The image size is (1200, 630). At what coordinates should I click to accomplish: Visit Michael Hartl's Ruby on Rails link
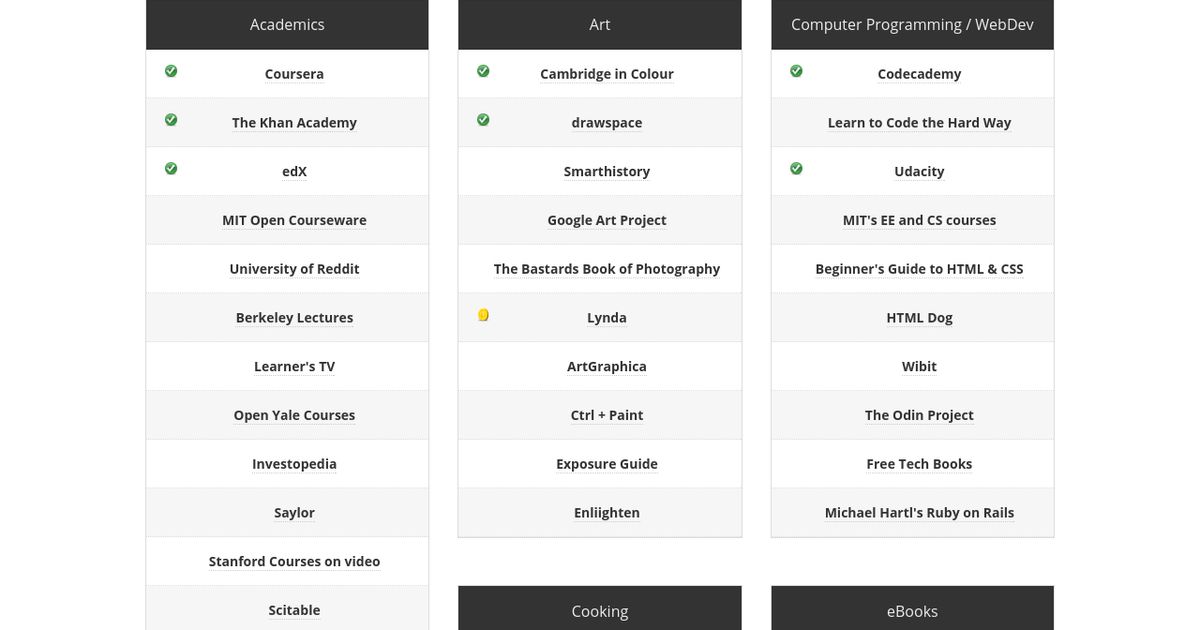pyautogui.click(x=919, y=513)
